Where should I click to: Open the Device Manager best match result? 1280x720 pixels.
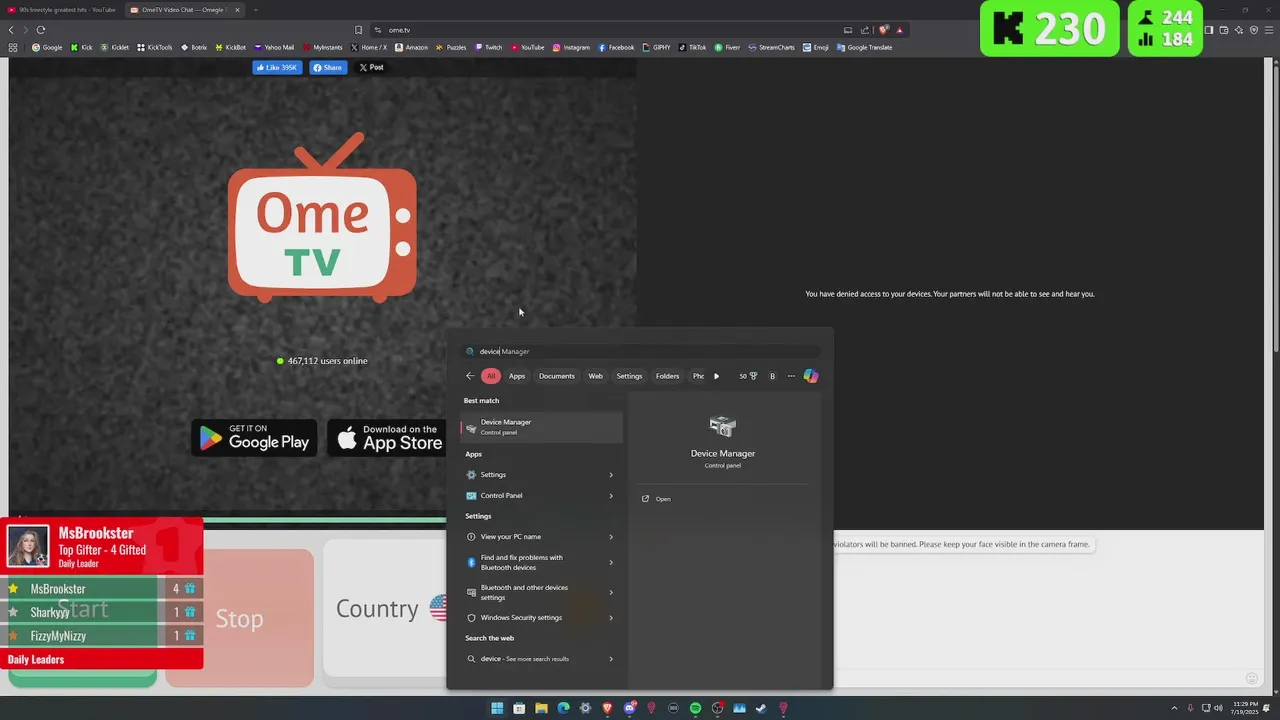(541, 427)
